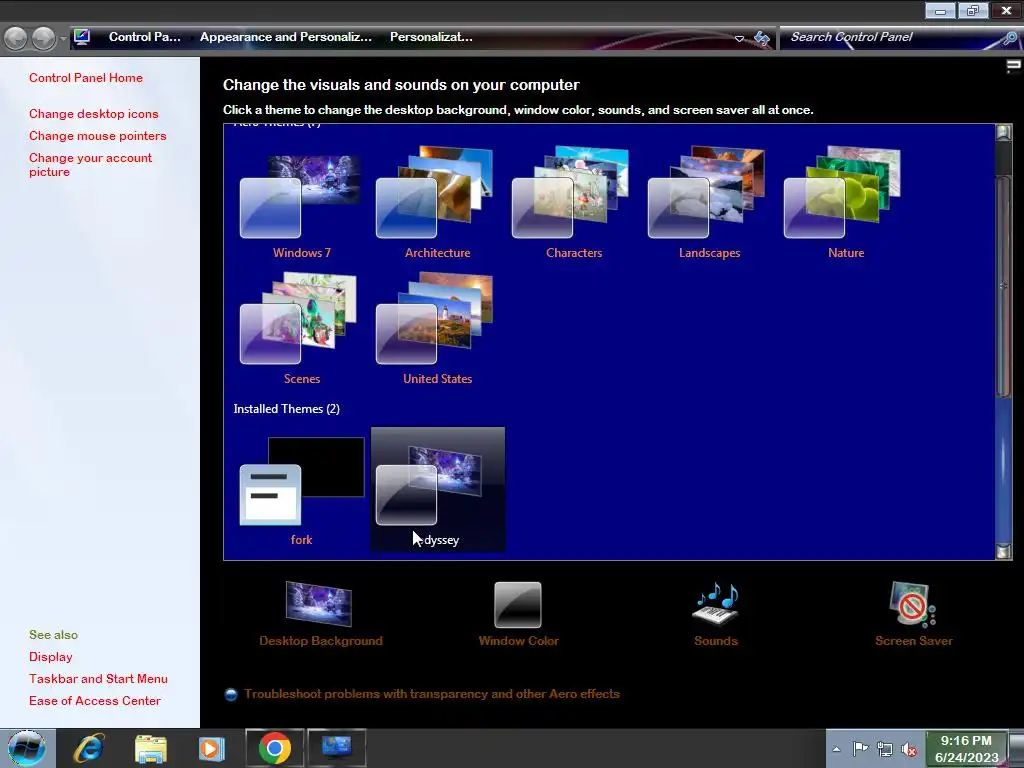Open Ease of Access Center link

click(95, 701)
